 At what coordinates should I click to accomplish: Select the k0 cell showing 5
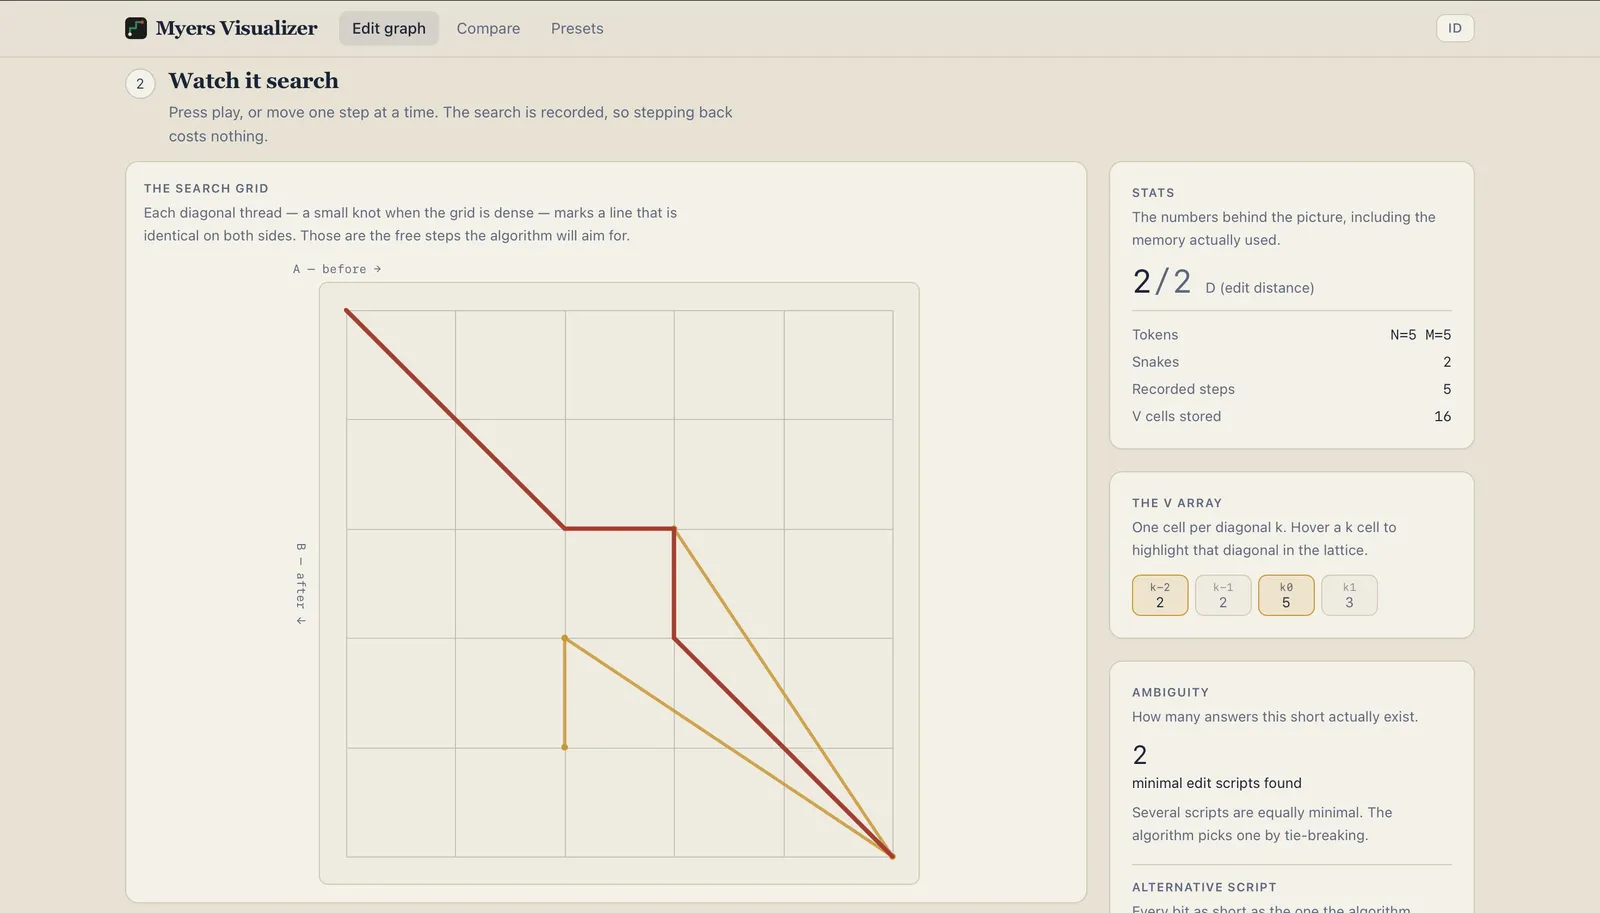click(1286, 595)
